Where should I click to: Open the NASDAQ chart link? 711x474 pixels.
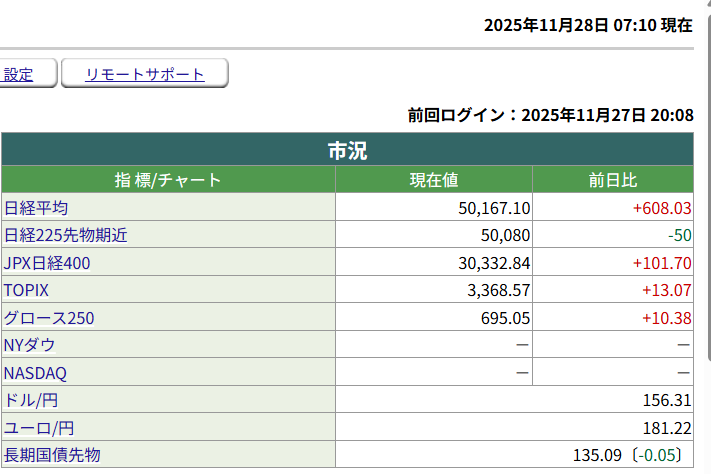[36, 373]
